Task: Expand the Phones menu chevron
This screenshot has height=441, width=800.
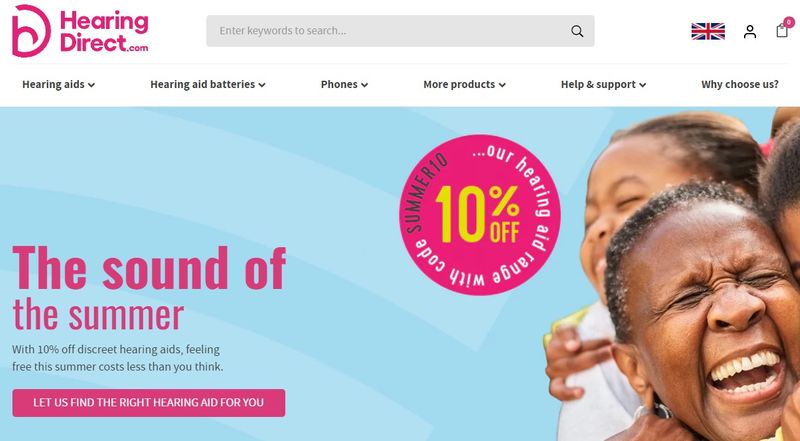Action: coord(364,85)
